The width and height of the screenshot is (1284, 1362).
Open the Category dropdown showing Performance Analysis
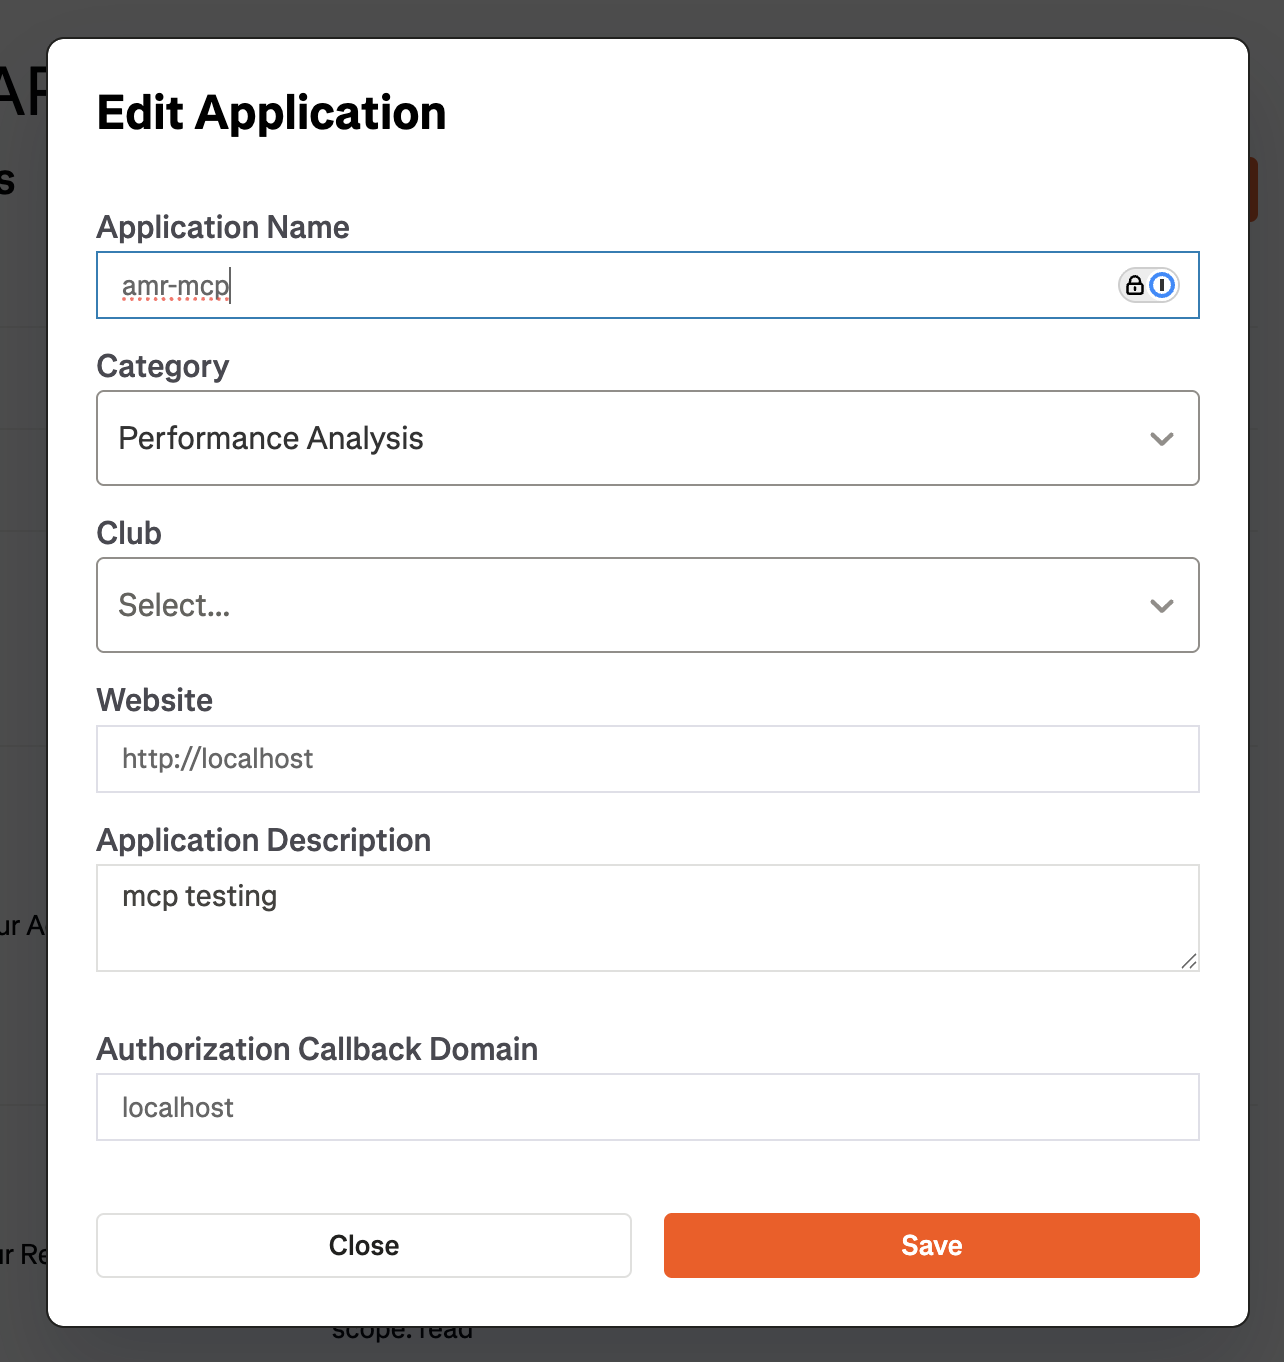tap(647, 438)
